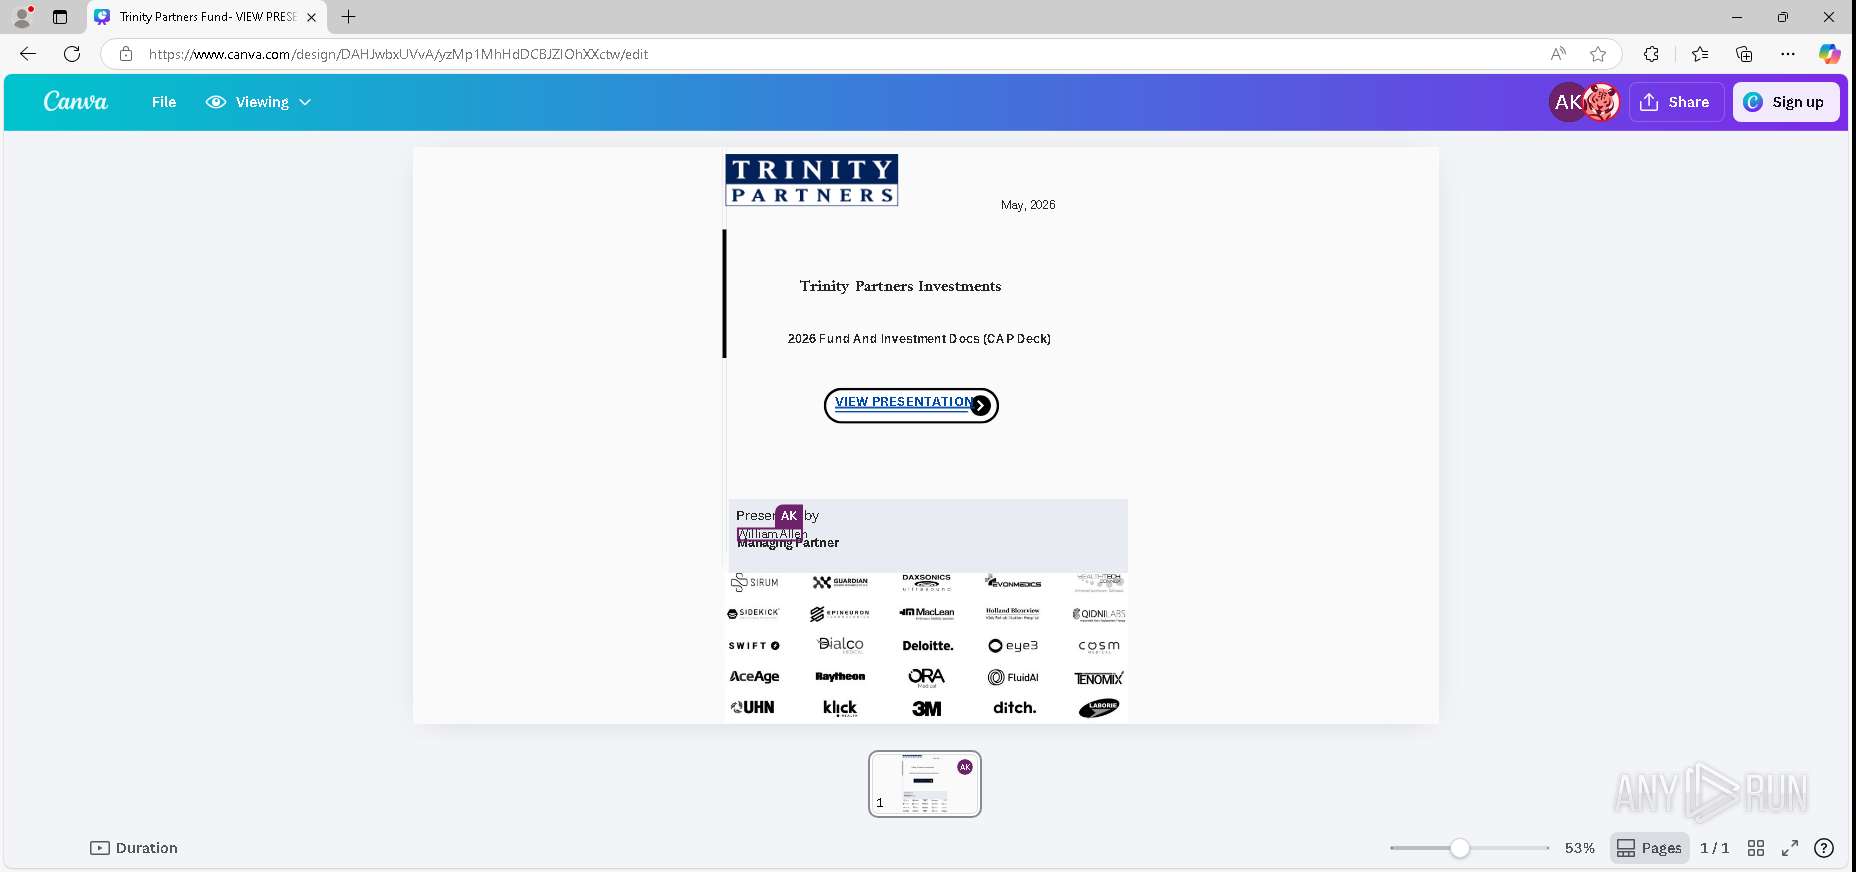Click the Canva home logo
Viewport: 1856px width, 872px height.
(x=75, y=102)
